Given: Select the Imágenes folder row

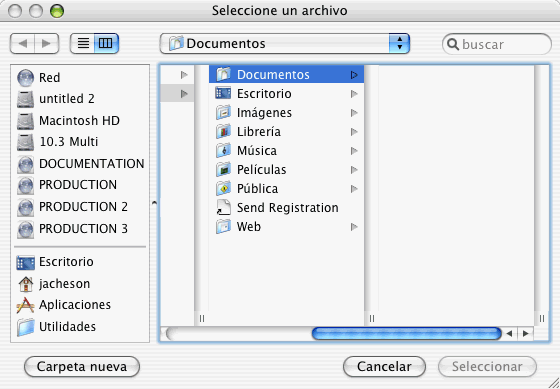Looking at the screenshot, I should pos(286,113).
